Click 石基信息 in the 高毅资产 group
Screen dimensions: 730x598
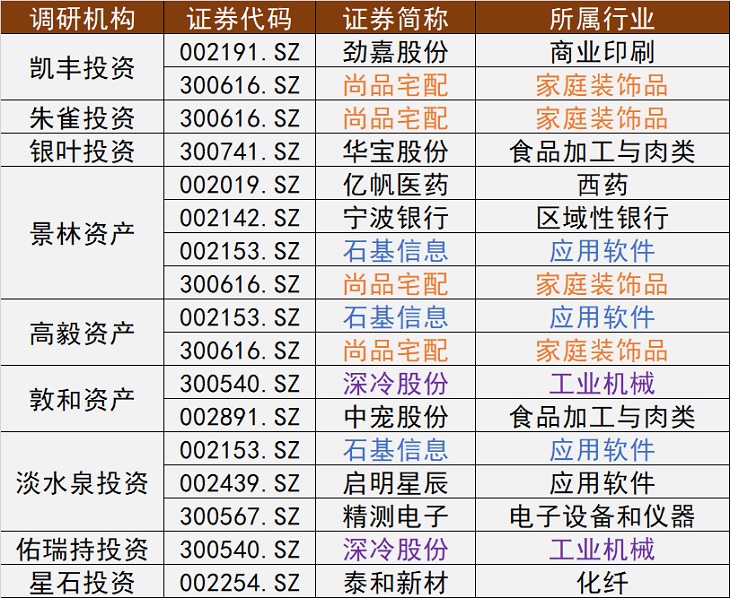395,316
